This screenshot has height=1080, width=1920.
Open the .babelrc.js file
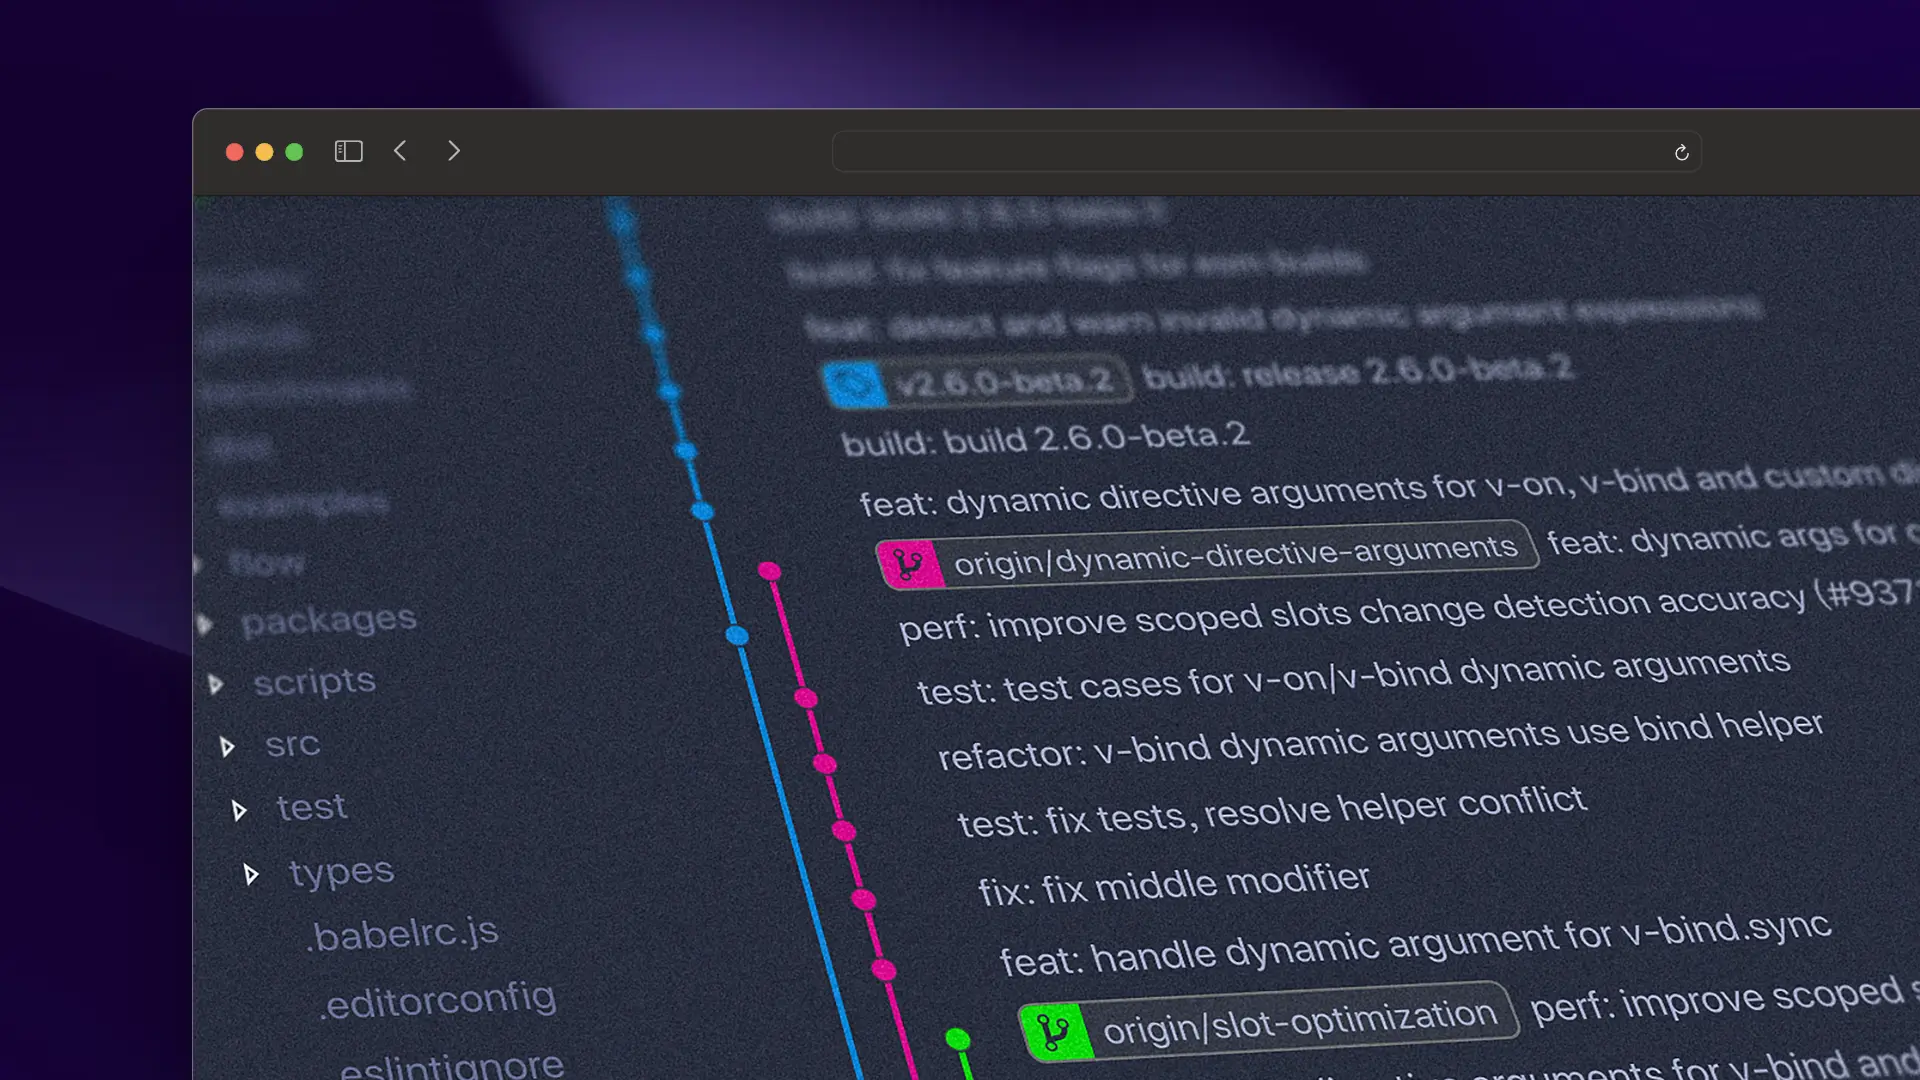pos(402,934)
